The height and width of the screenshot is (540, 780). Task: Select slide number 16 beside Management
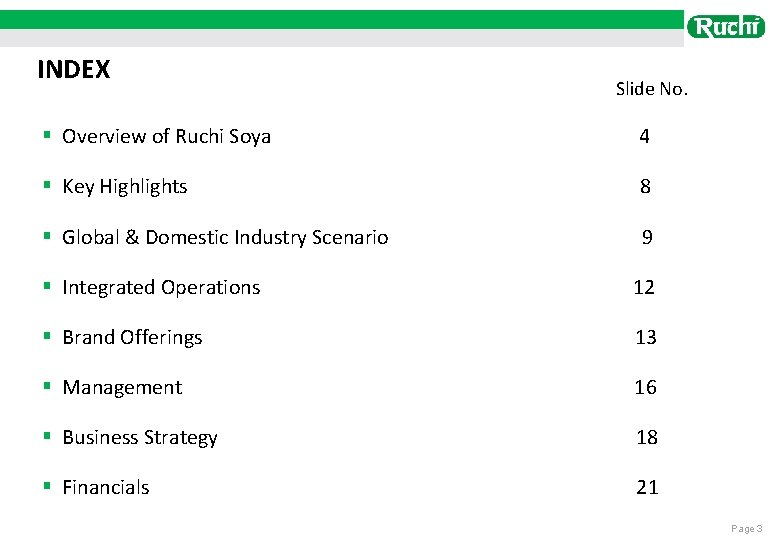pos(646,388)
